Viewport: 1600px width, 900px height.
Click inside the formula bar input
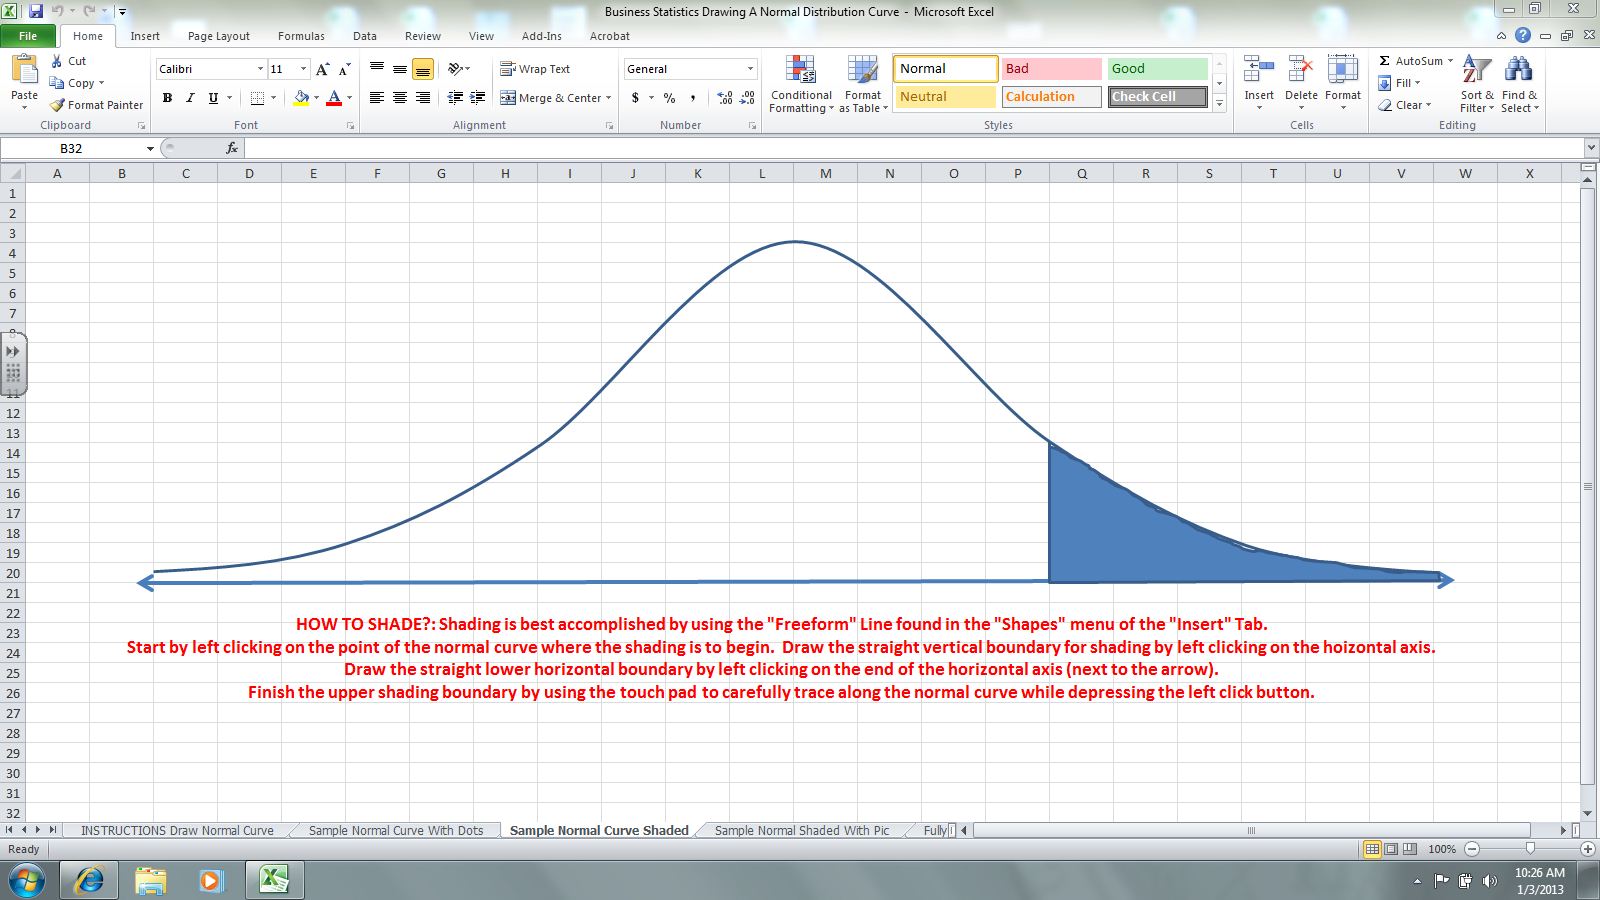tap(900, 148)
